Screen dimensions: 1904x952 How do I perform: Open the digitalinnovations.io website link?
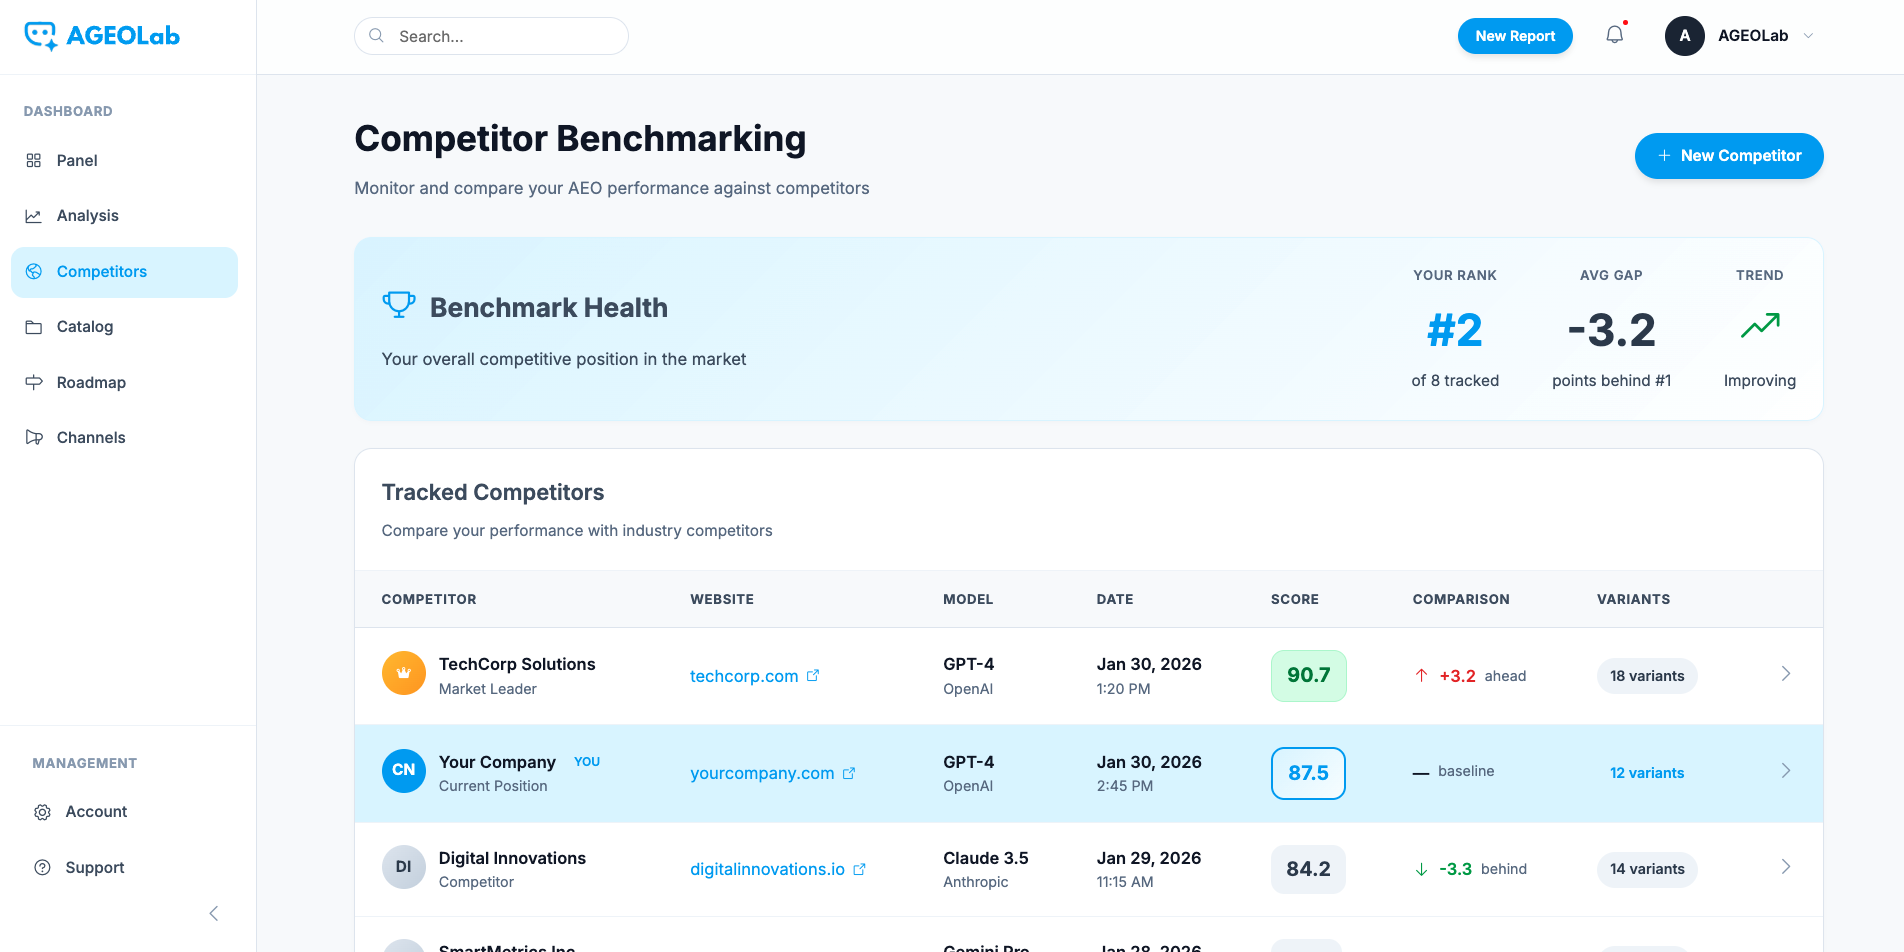click(767, 869)
